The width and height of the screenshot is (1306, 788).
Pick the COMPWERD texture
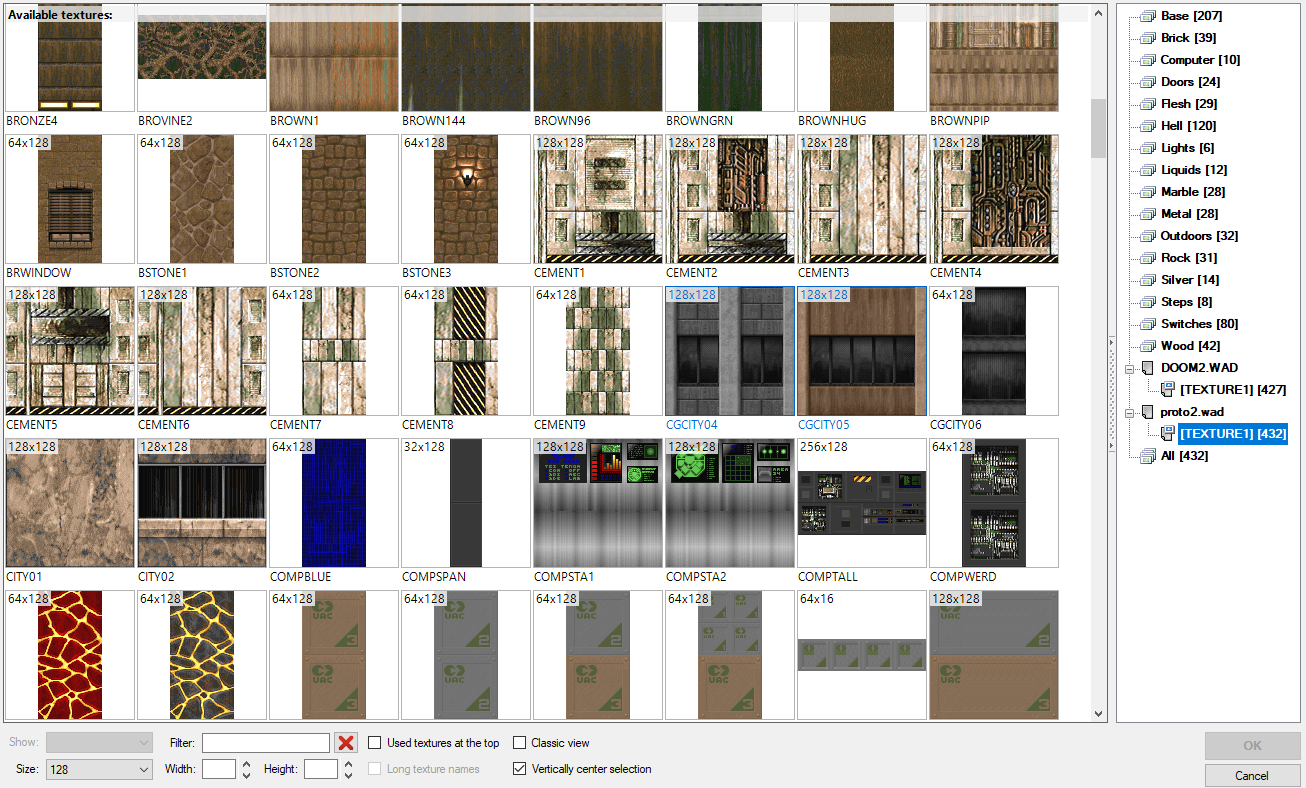(x=993, y=503)
